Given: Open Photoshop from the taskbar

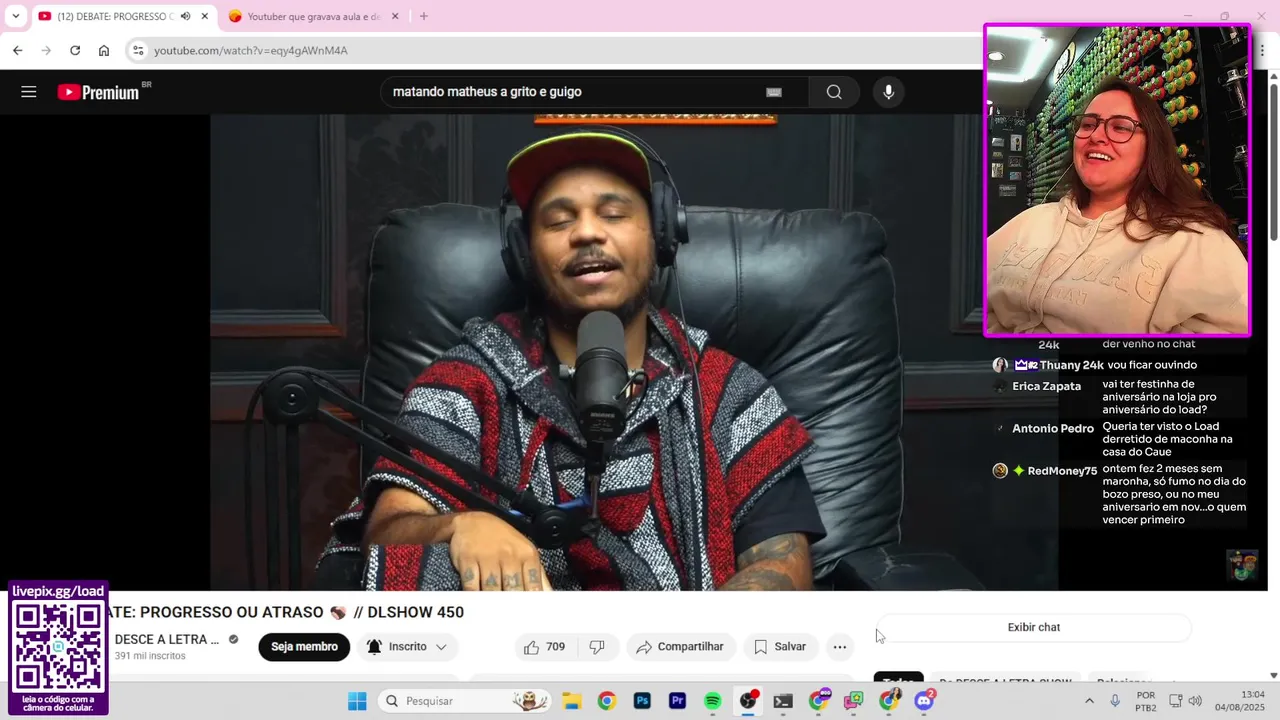Looking at the screenshot, I should pyautogui.click(x=642, y=701).
